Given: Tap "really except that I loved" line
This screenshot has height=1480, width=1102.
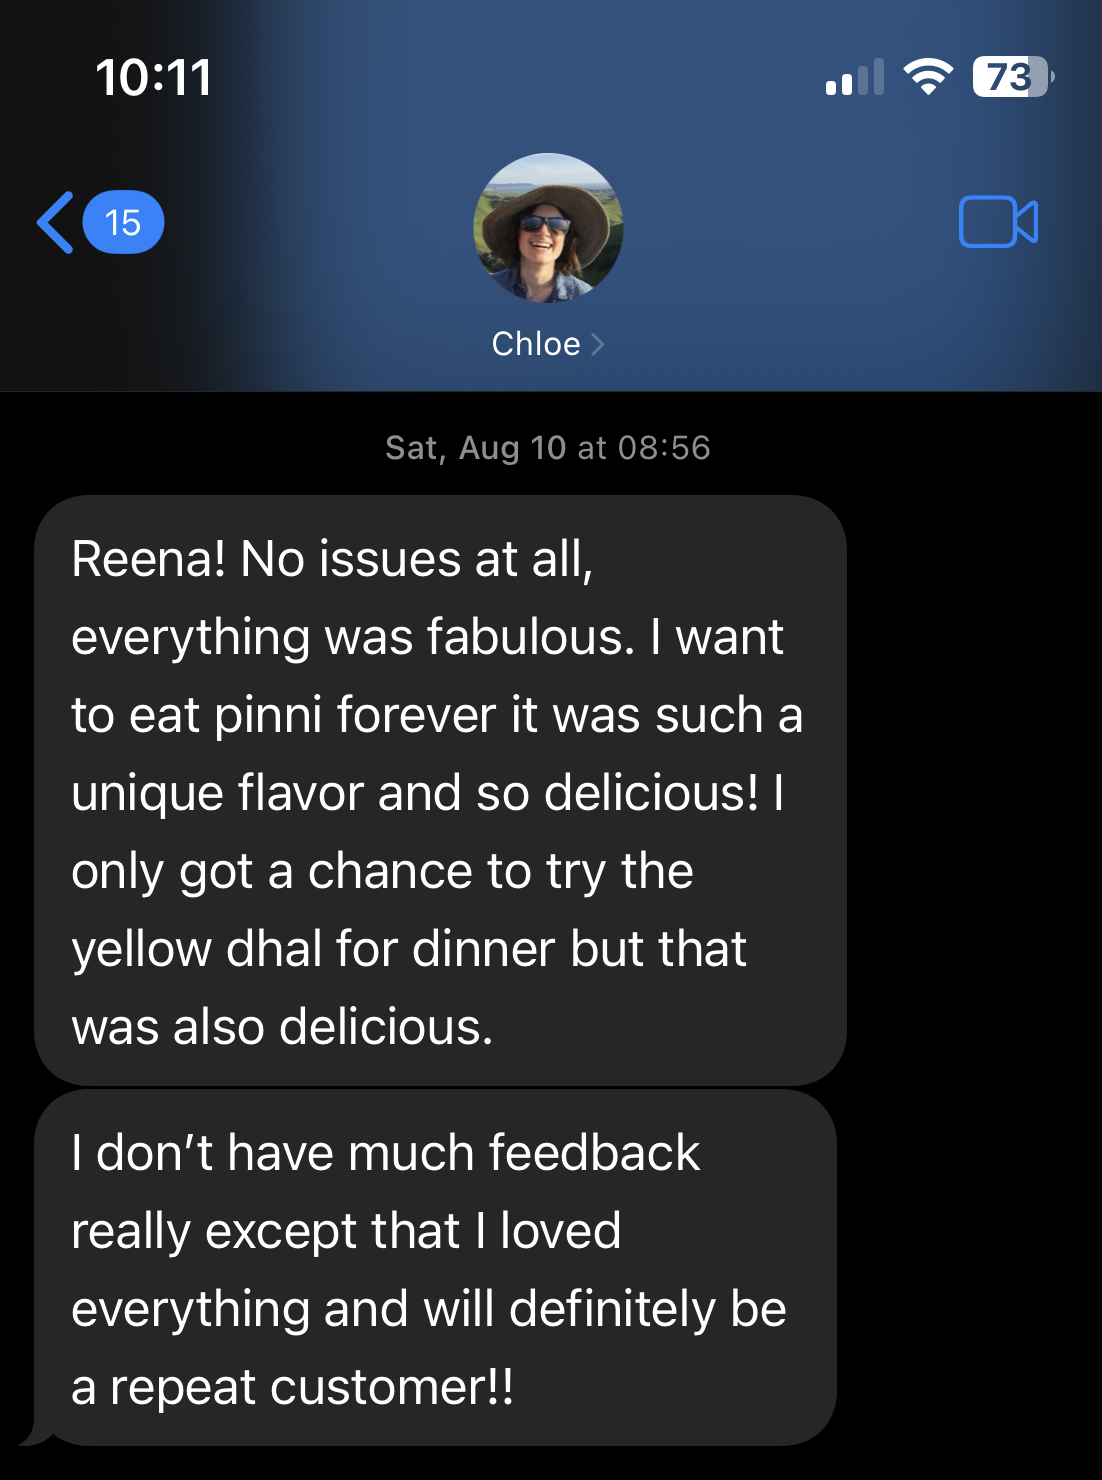Looking at the screenshot, I should pyautogui.click(x=346, y=1231).
